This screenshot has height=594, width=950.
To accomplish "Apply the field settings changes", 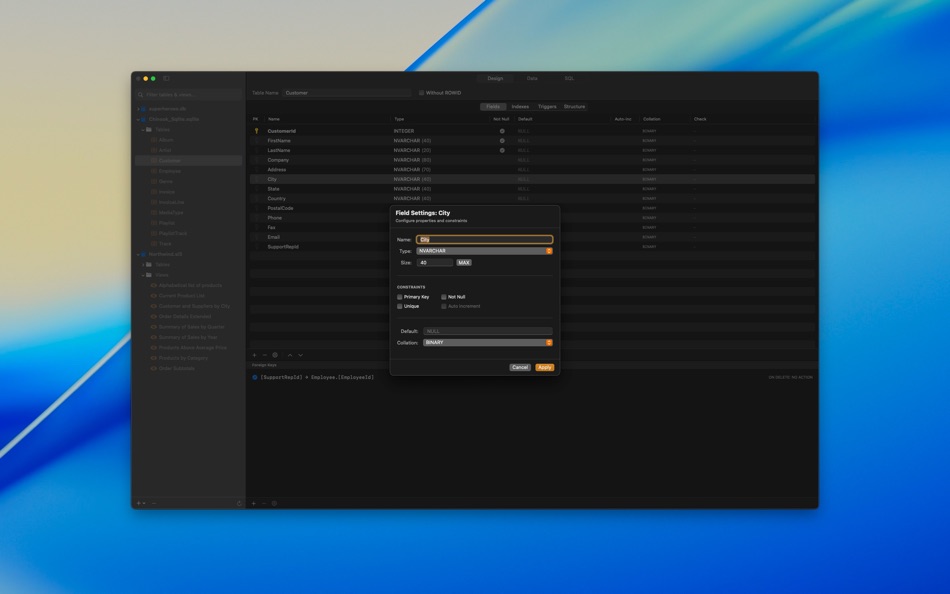I will (x=545, y=367).
